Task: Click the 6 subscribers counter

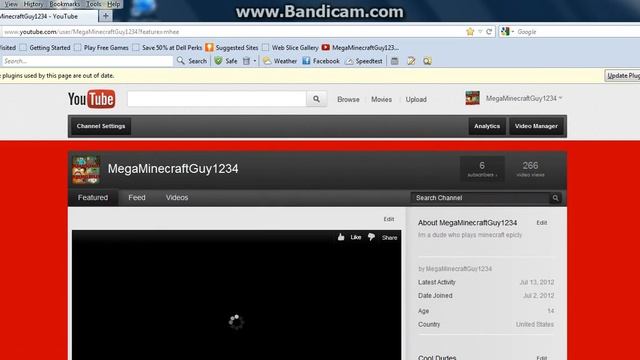Action: click(x=482, y=169)
